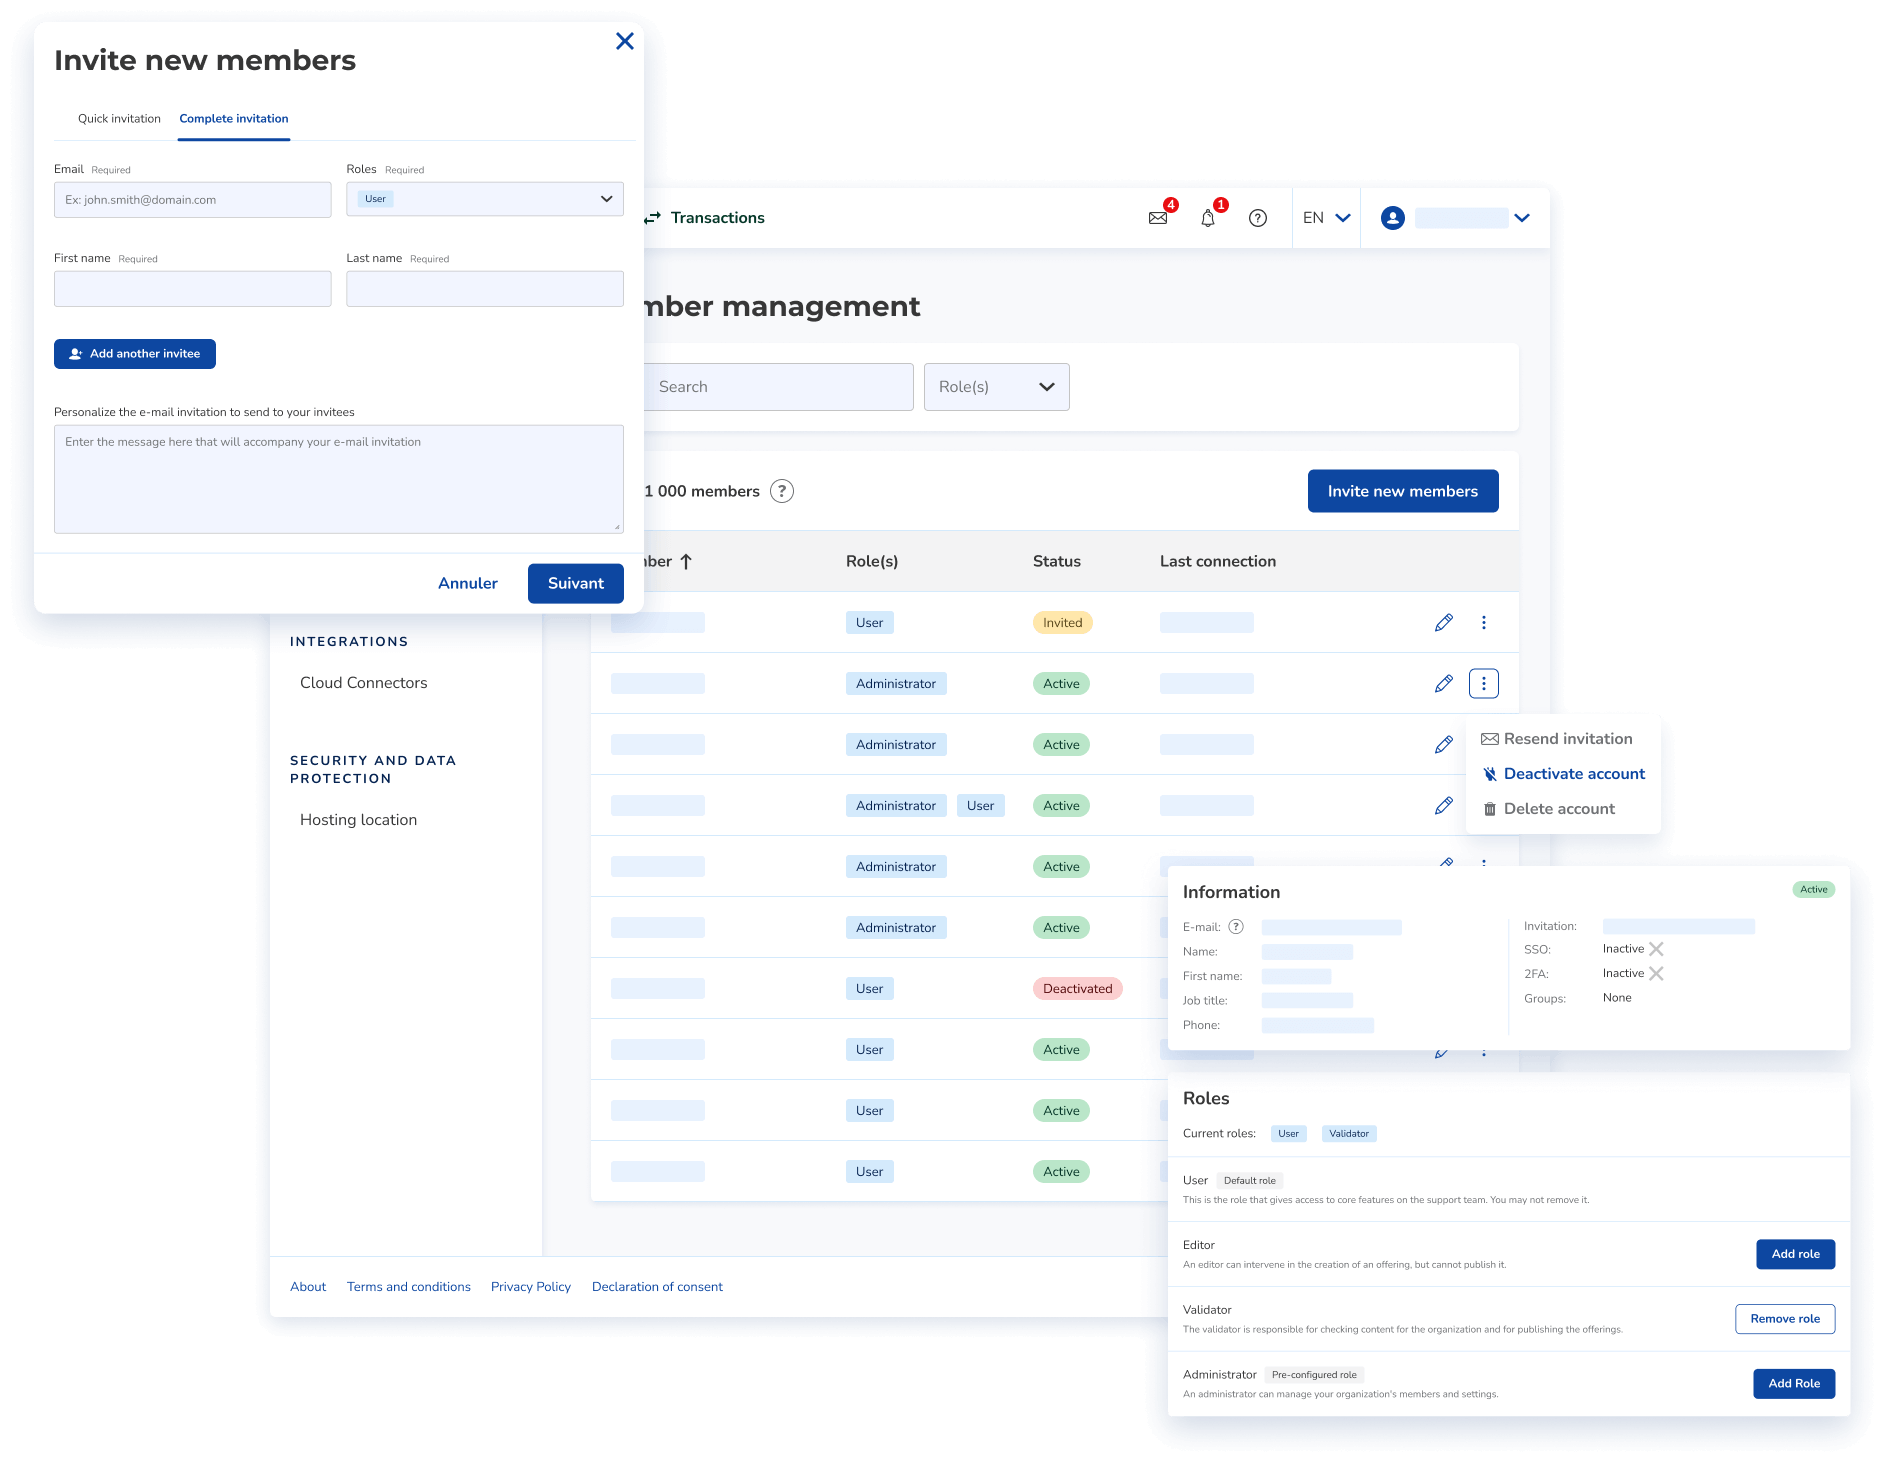
Task: Click the Email input field
Action: 193,200
